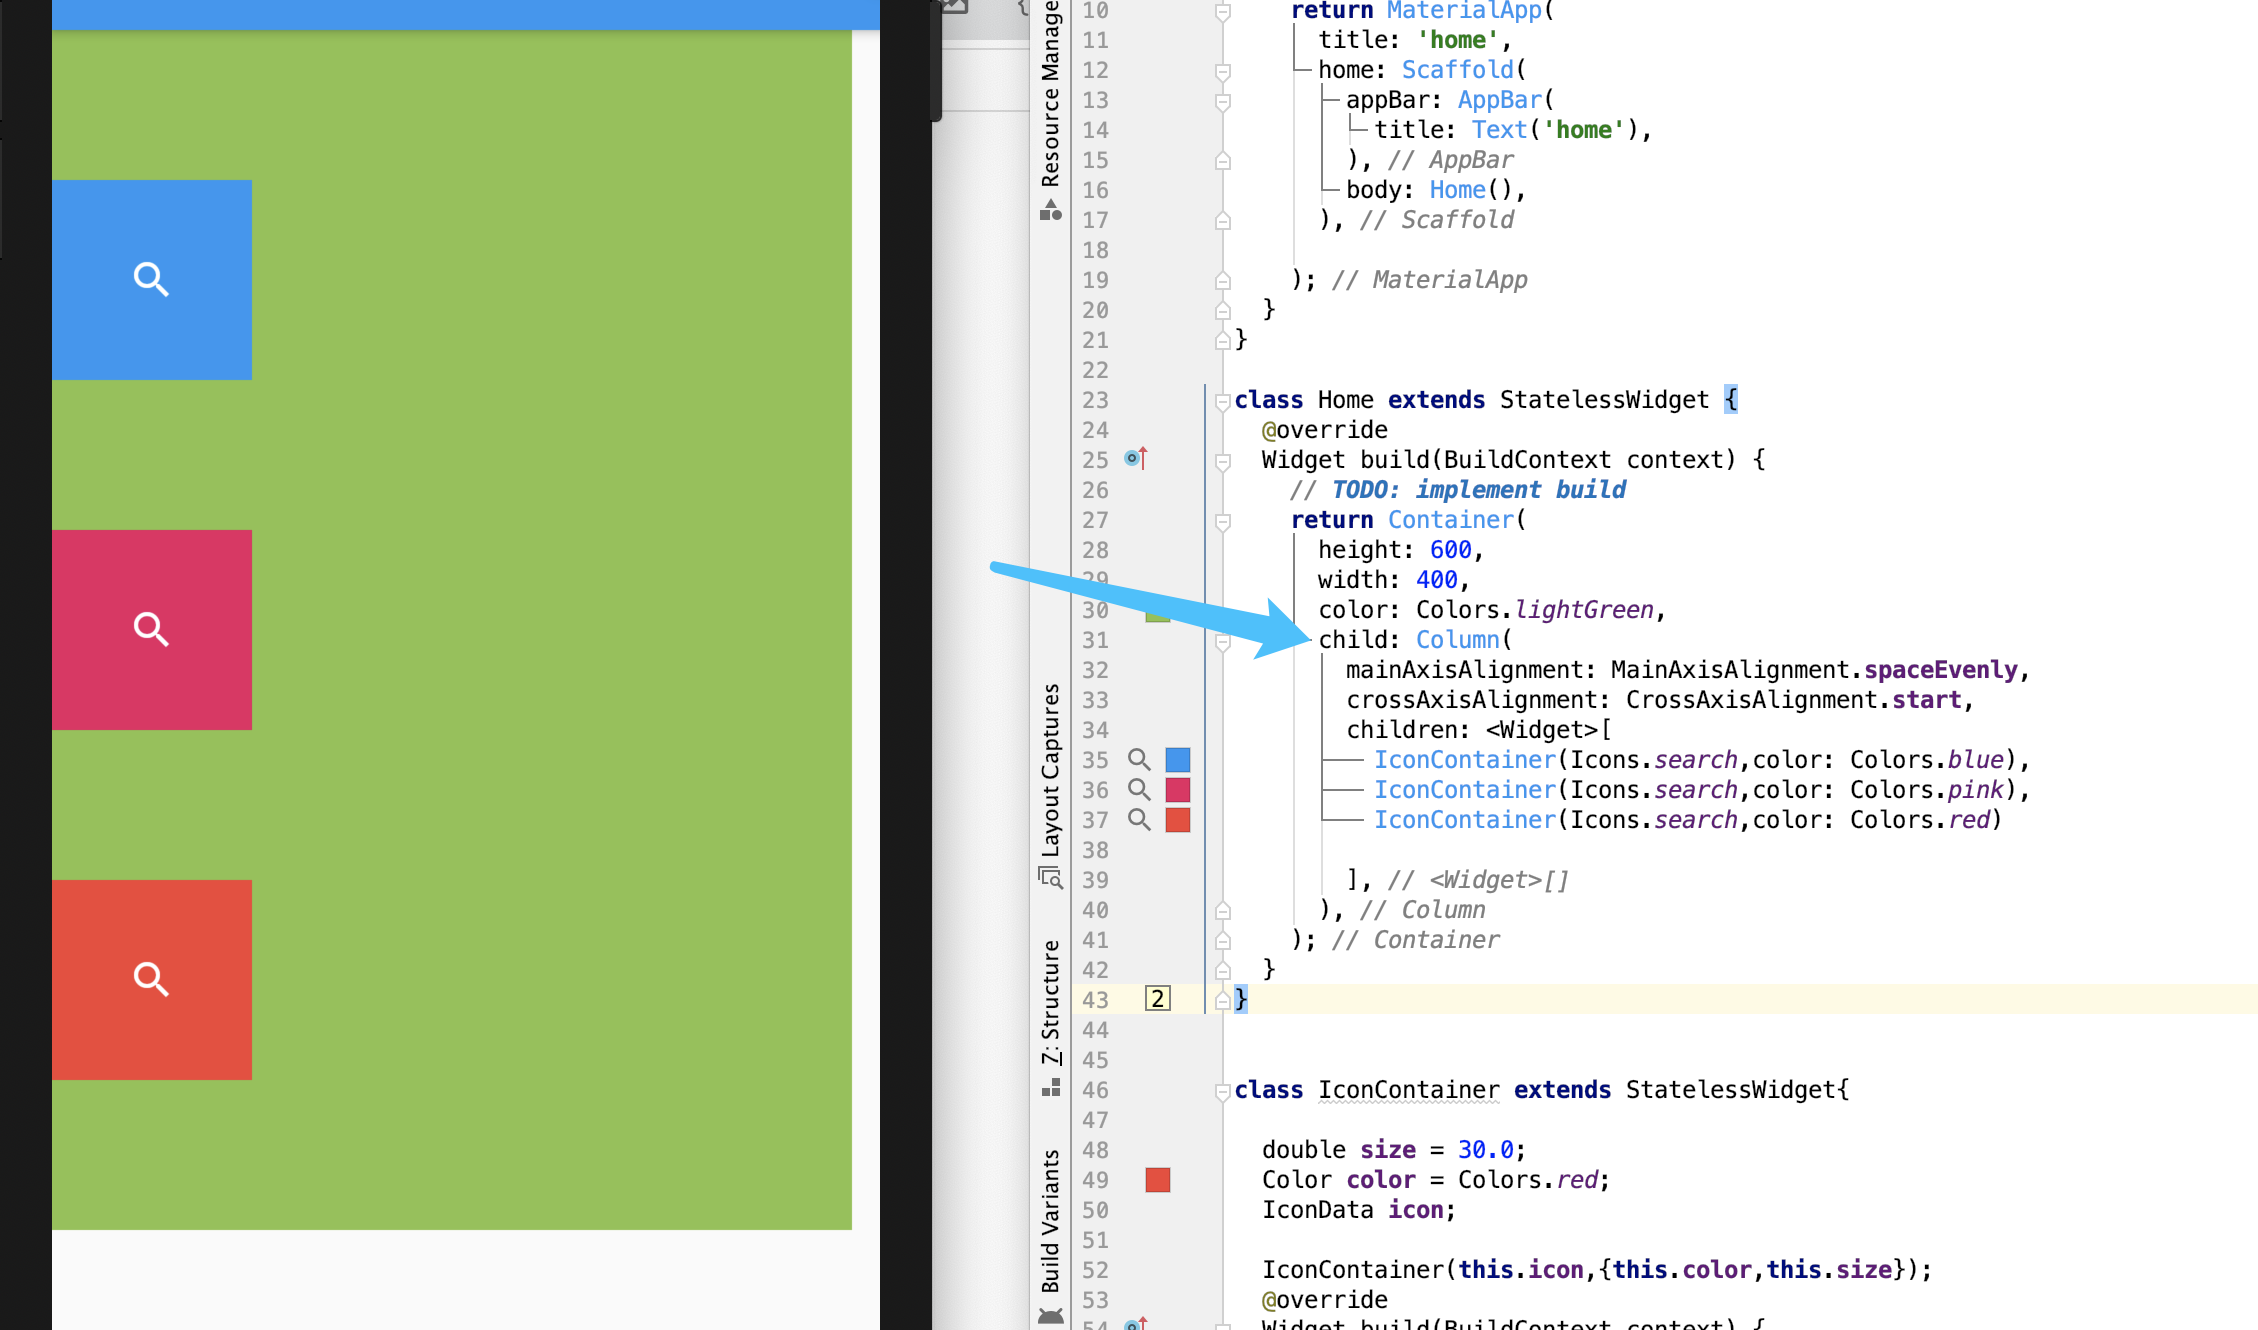Fold the return Container block
This screenshot has width=2258, height=1330.
[x=1222, y=521]
